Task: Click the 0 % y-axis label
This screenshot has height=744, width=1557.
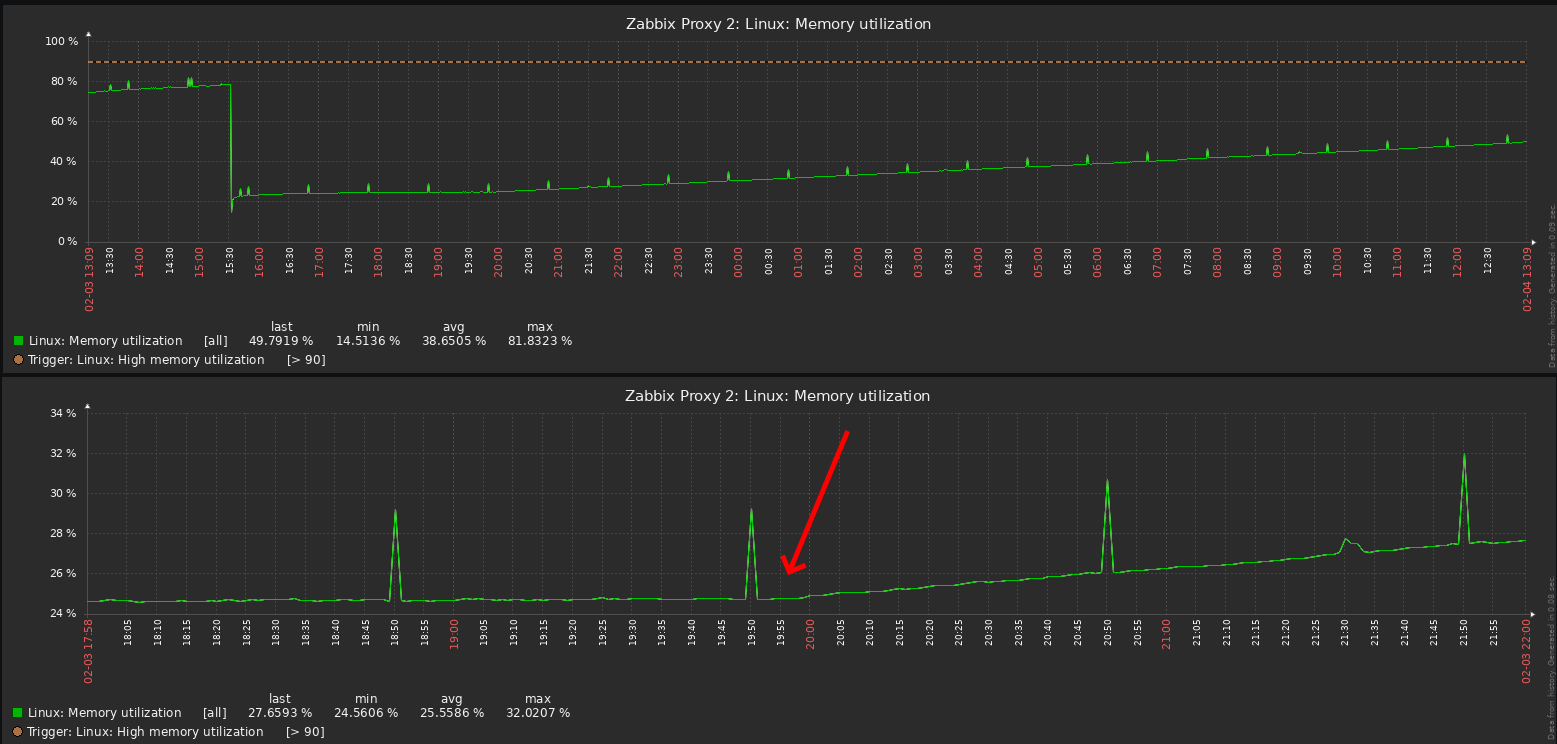Action: click(x=67, y=241)
